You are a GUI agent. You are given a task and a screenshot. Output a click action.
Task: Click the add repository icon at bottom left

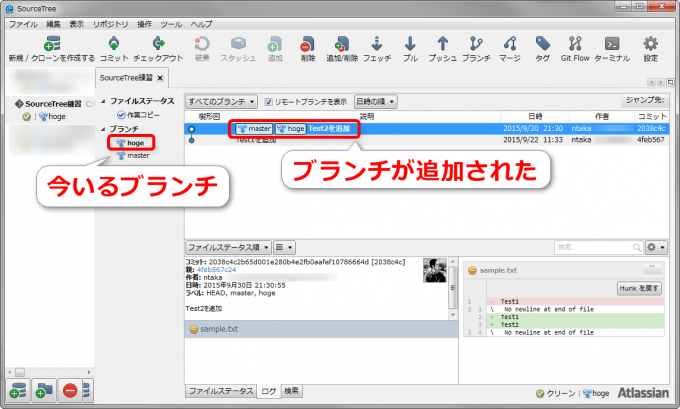pos(18,391)
